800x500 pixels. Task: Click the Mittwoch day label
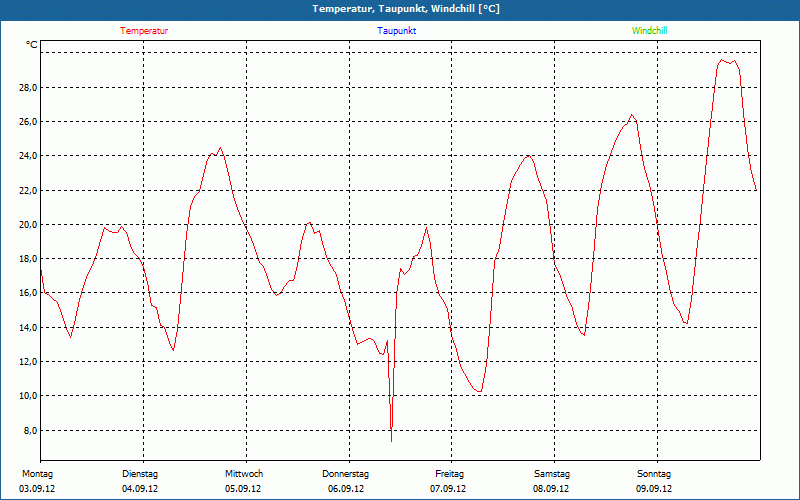(x=244, y=474)
